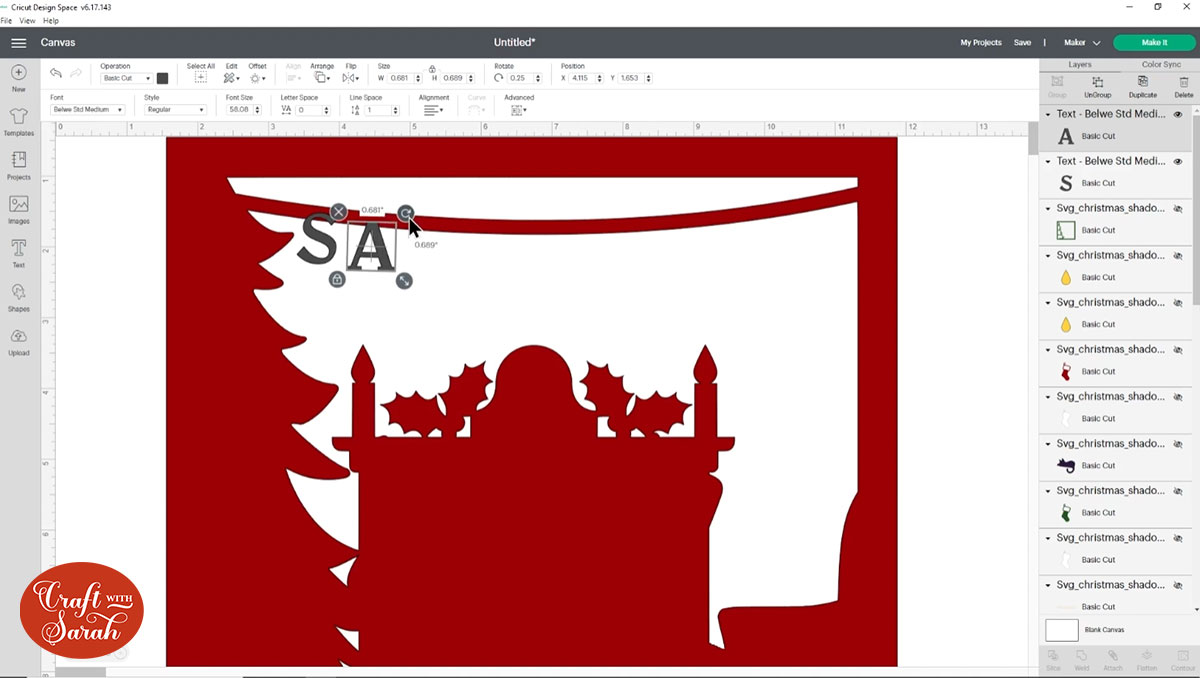Open My Projects link
Image resolution: width=1200 pixels, height=678 pixels.
980,43
